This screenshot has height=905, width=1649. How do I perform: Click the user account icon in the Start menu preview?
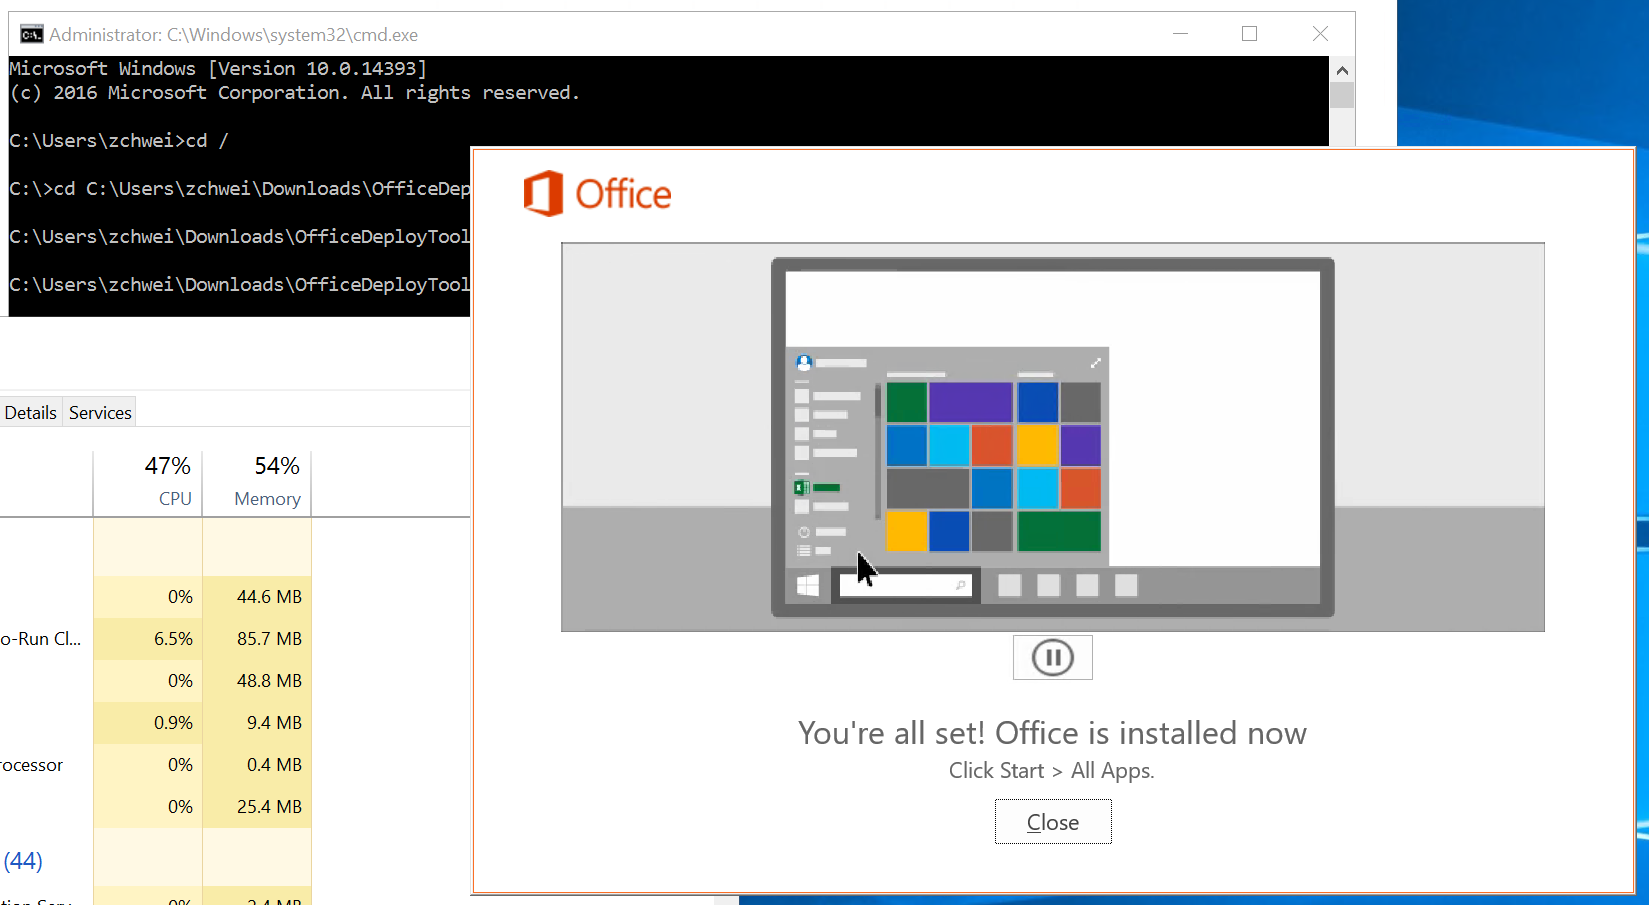tap(803, 362)
